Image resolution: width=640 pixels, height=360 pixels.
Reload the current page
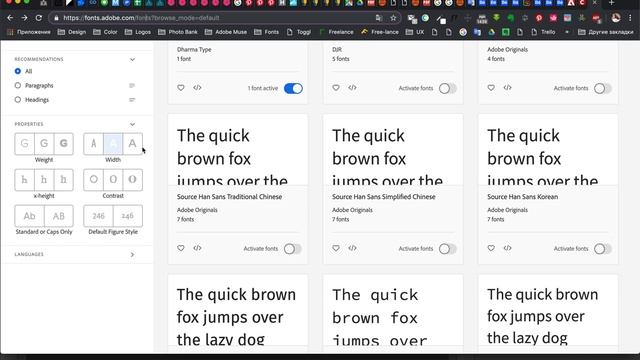coord(39,18)
